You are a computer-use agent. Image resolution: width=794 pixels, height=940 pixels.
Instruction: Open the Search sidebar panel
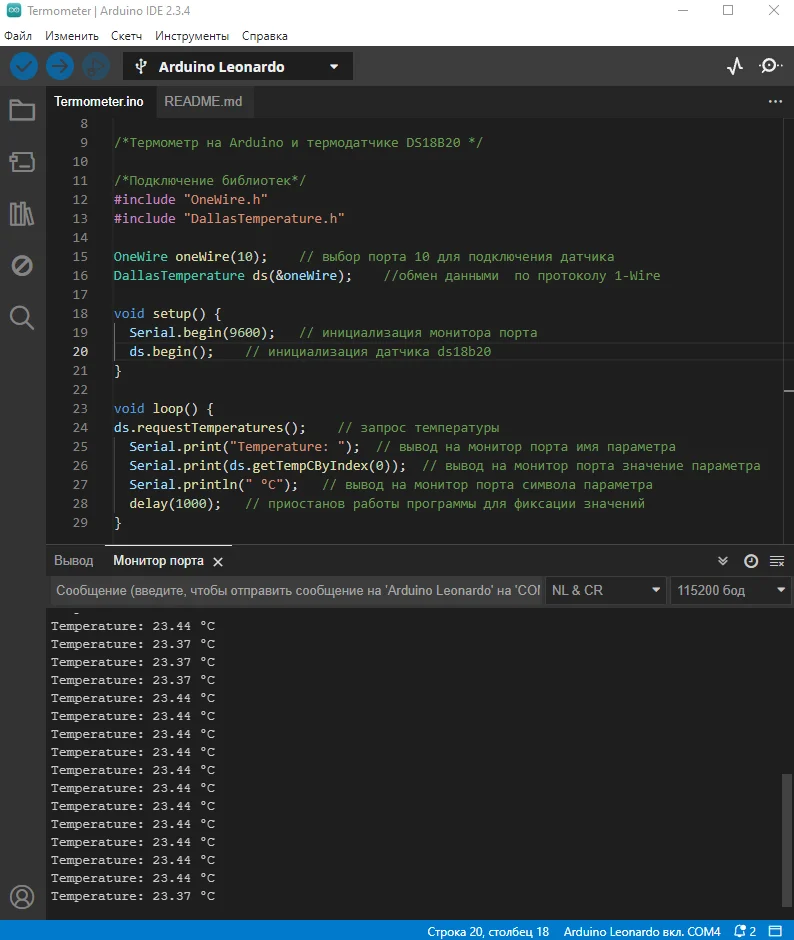[x=22, y=318]
